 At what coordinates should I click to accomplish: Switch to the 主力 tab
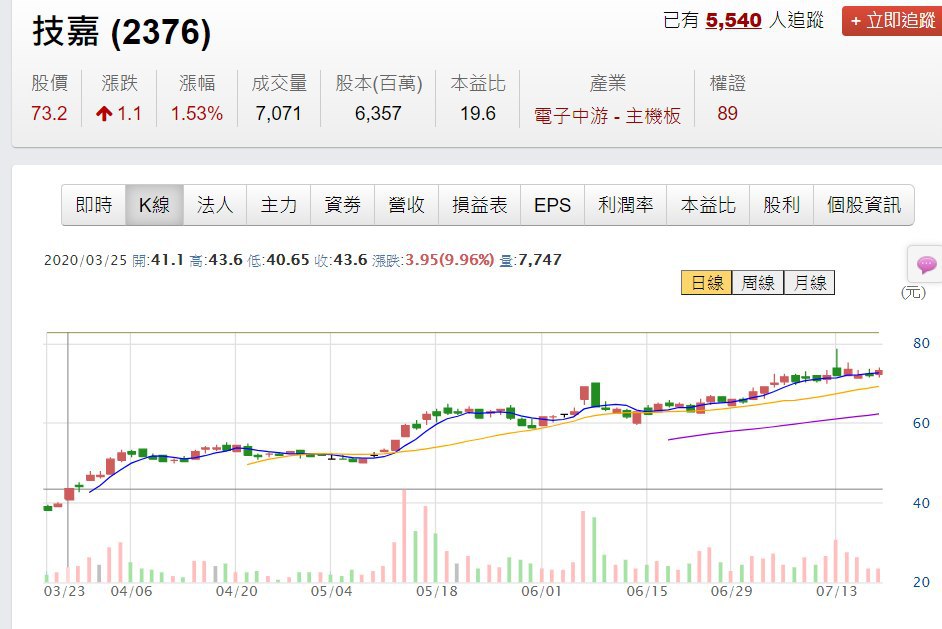pyautogui.click(x=279, y=205)
